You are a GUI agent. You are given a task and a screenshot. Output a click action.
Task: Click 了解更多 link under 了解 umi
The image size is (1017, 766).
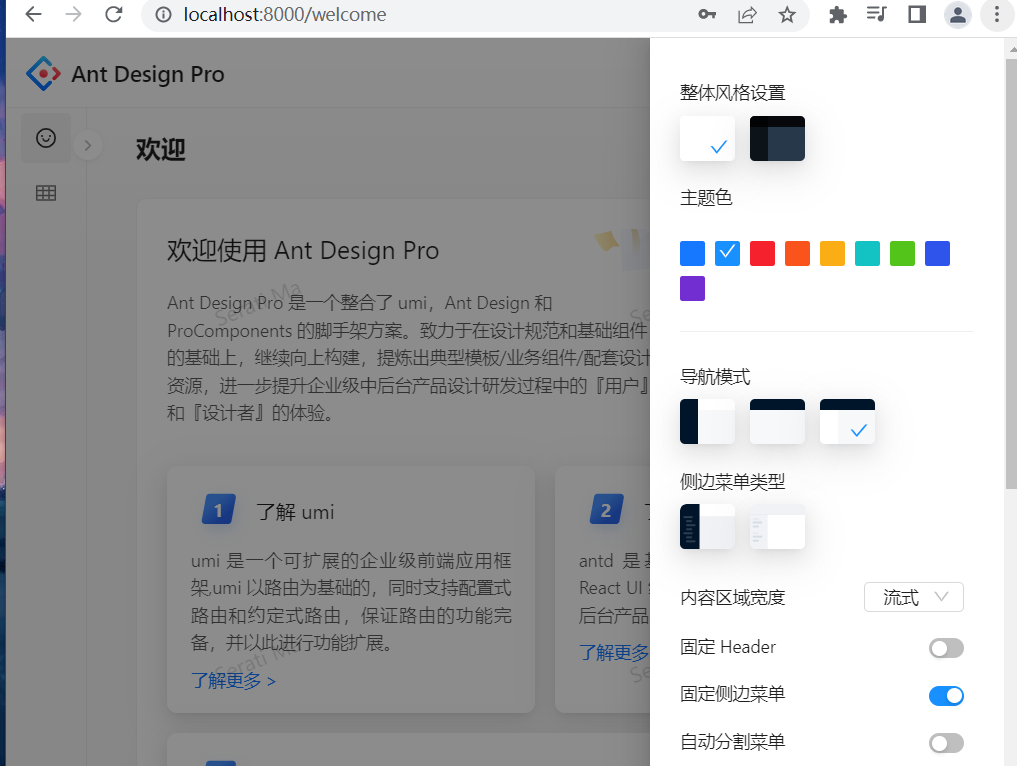[x=233, y=681]
